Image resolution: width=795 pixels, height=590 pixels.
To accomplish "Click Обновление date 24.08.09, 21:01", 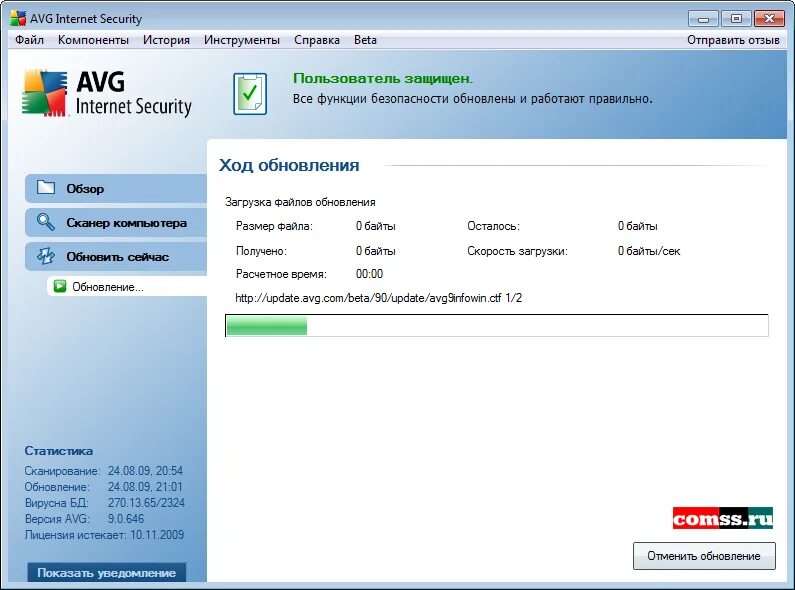I will (145, 487).
